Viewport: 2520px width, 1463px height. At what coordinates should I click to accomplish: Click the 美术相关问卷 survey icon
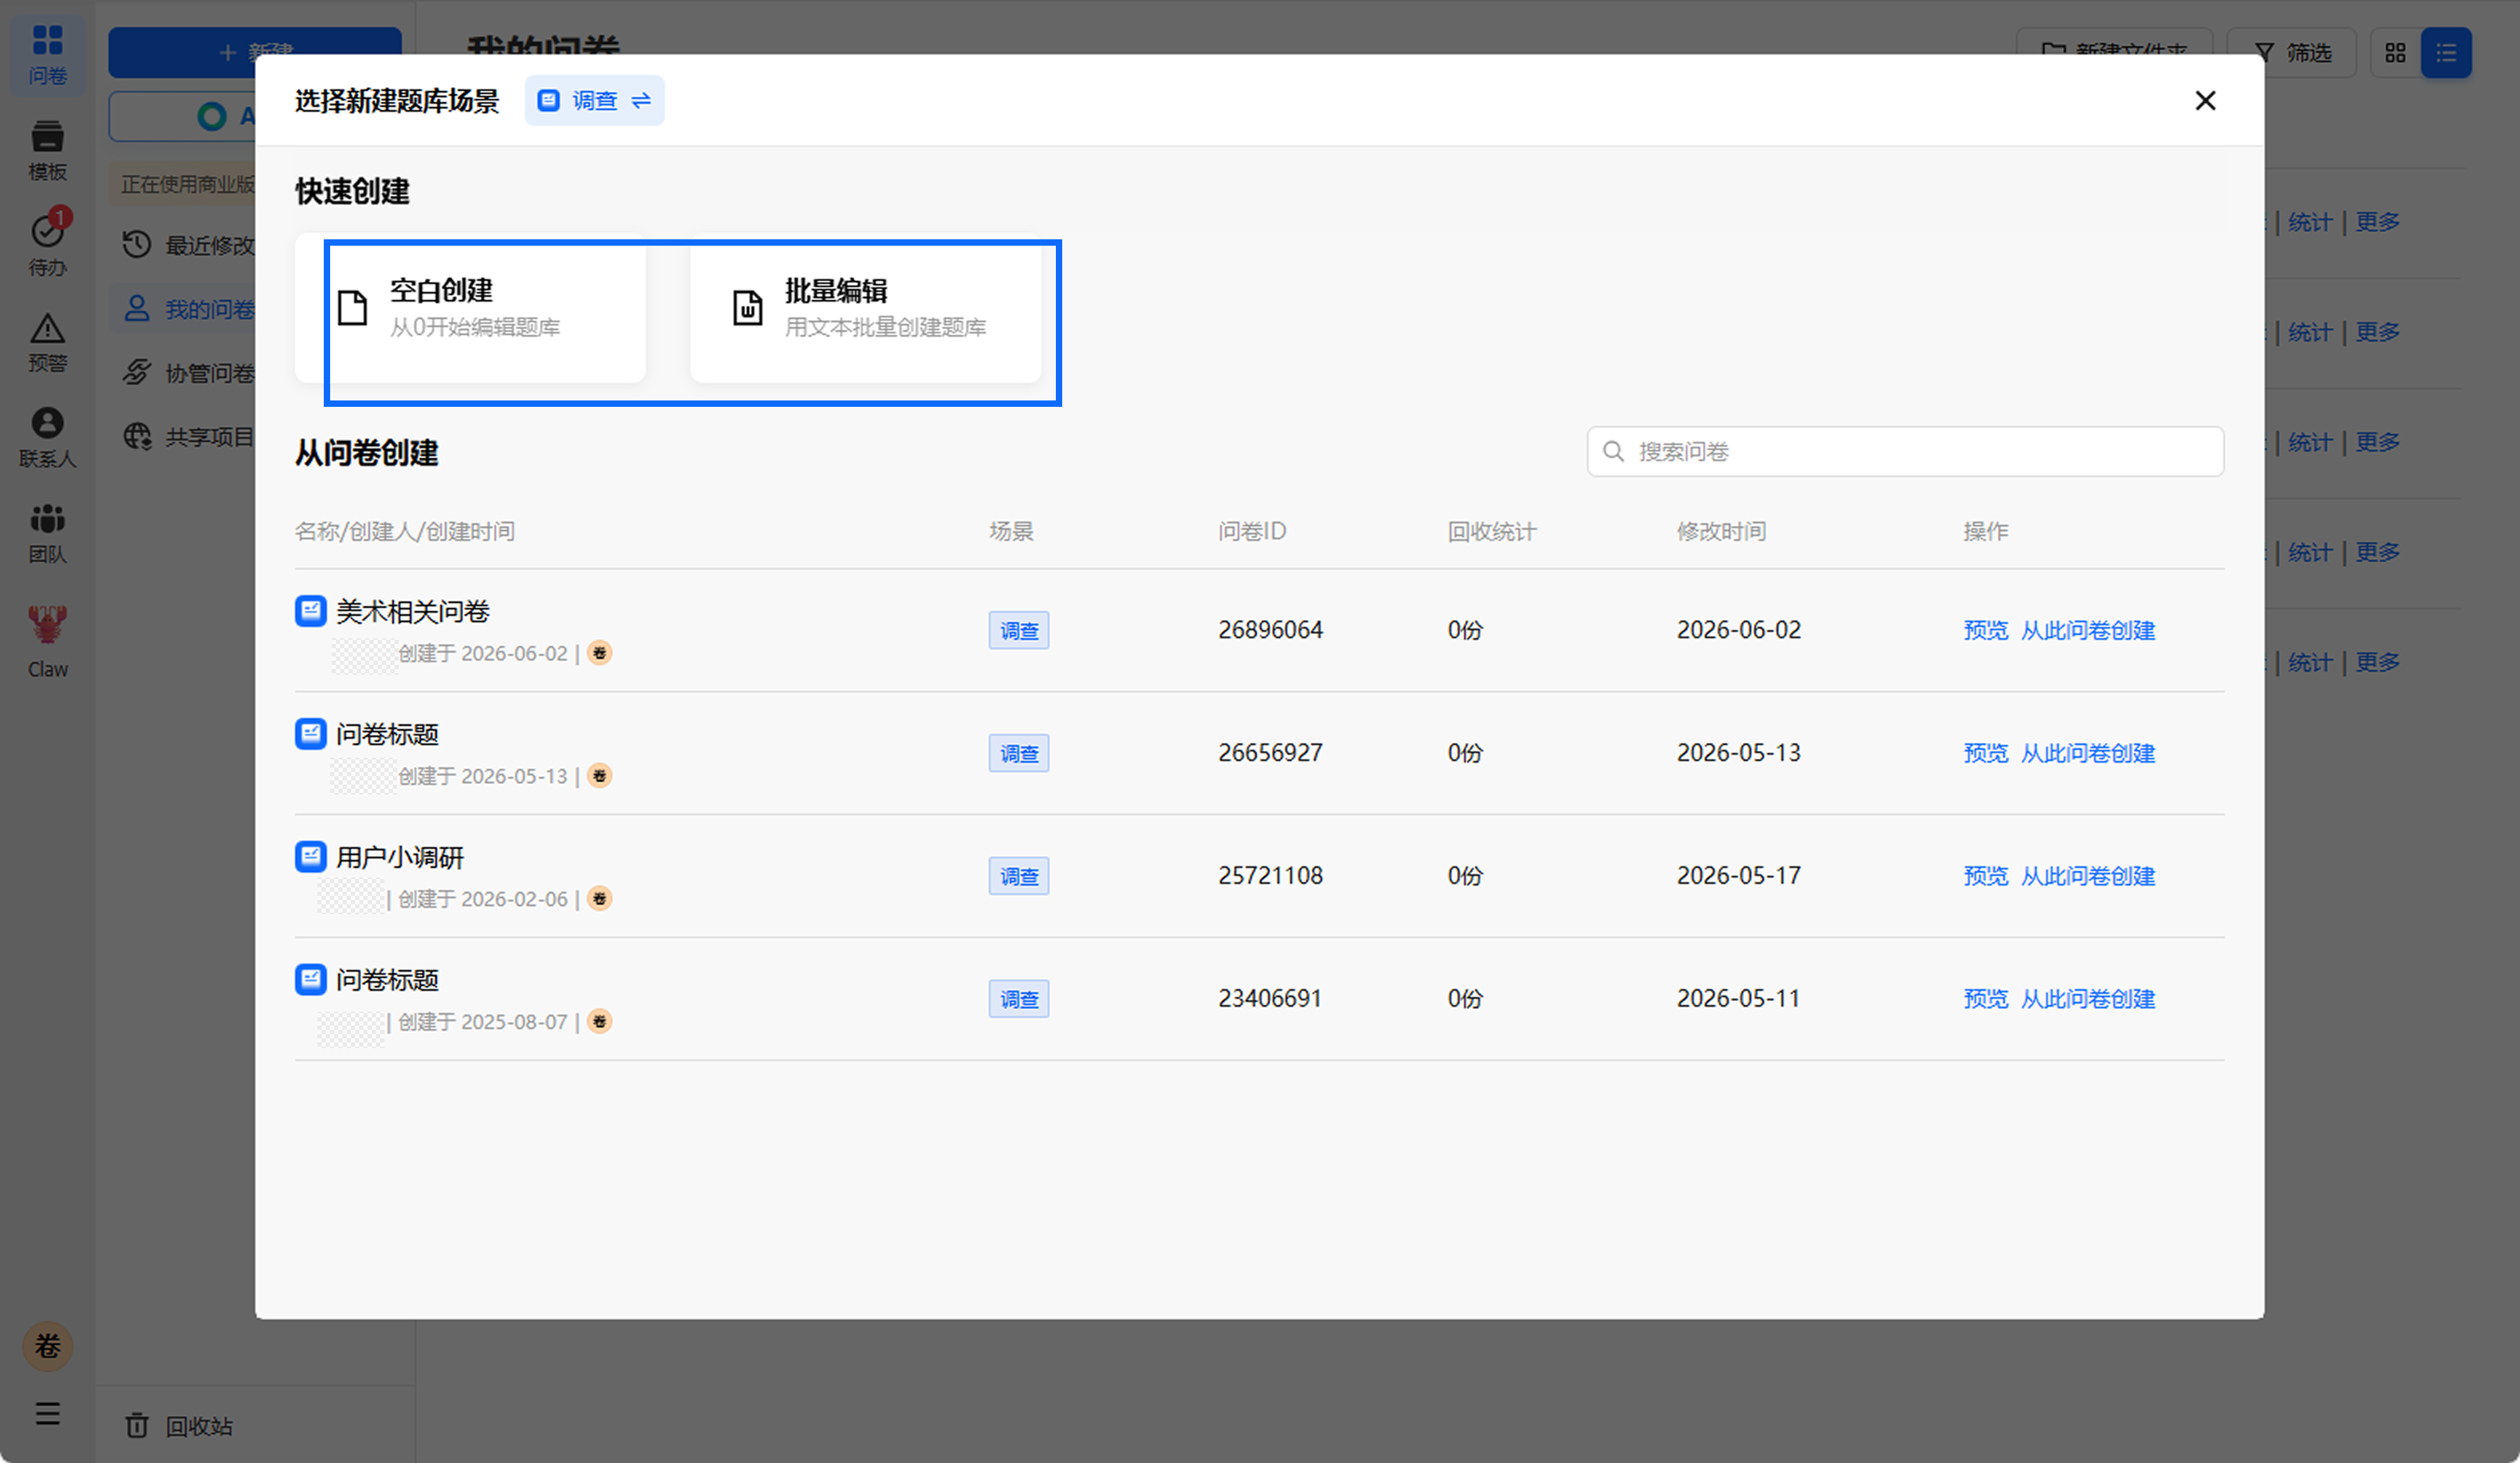click(311, 611)
